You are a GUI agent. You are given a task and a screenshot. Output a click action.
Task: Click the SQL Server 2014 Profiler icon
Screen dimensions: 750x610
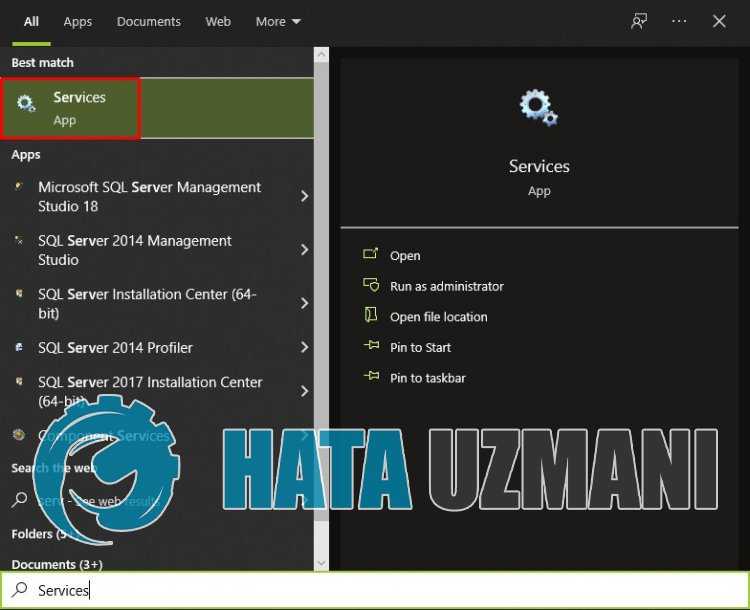click(x=19, y=347)
